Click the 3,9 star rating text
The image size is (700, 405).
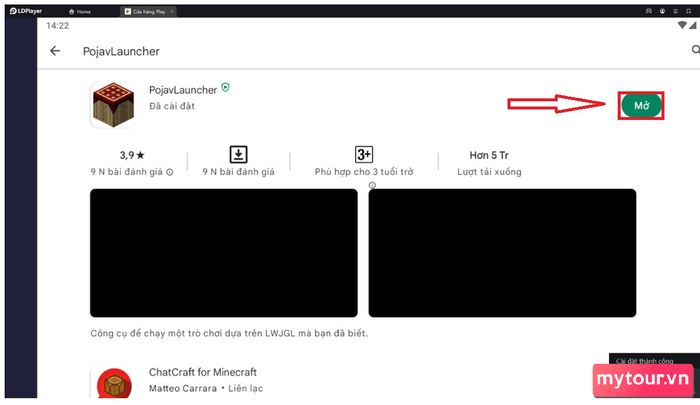132,155
